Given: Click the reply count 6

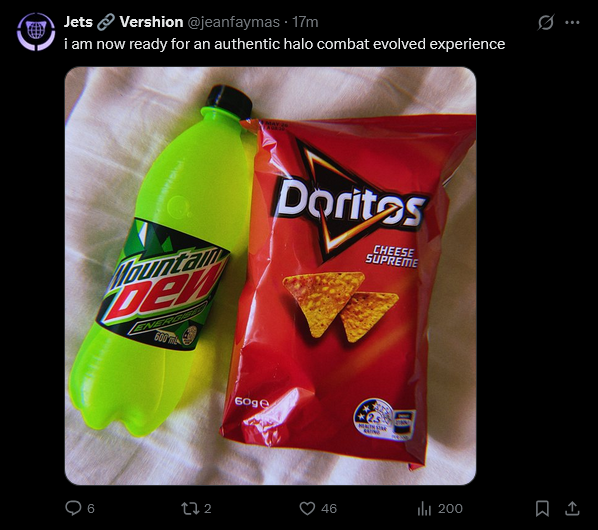Looking at the screenshot, I should click(91, 509).
